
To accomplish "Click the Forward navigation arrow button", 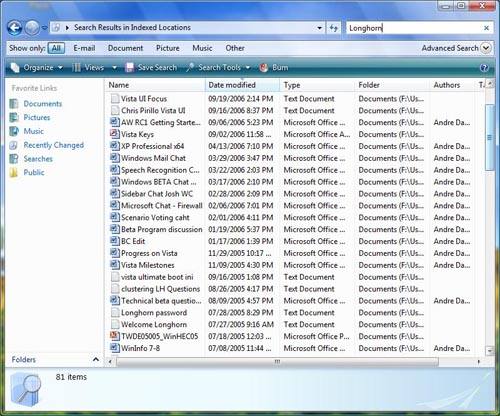I will point(32,28).
